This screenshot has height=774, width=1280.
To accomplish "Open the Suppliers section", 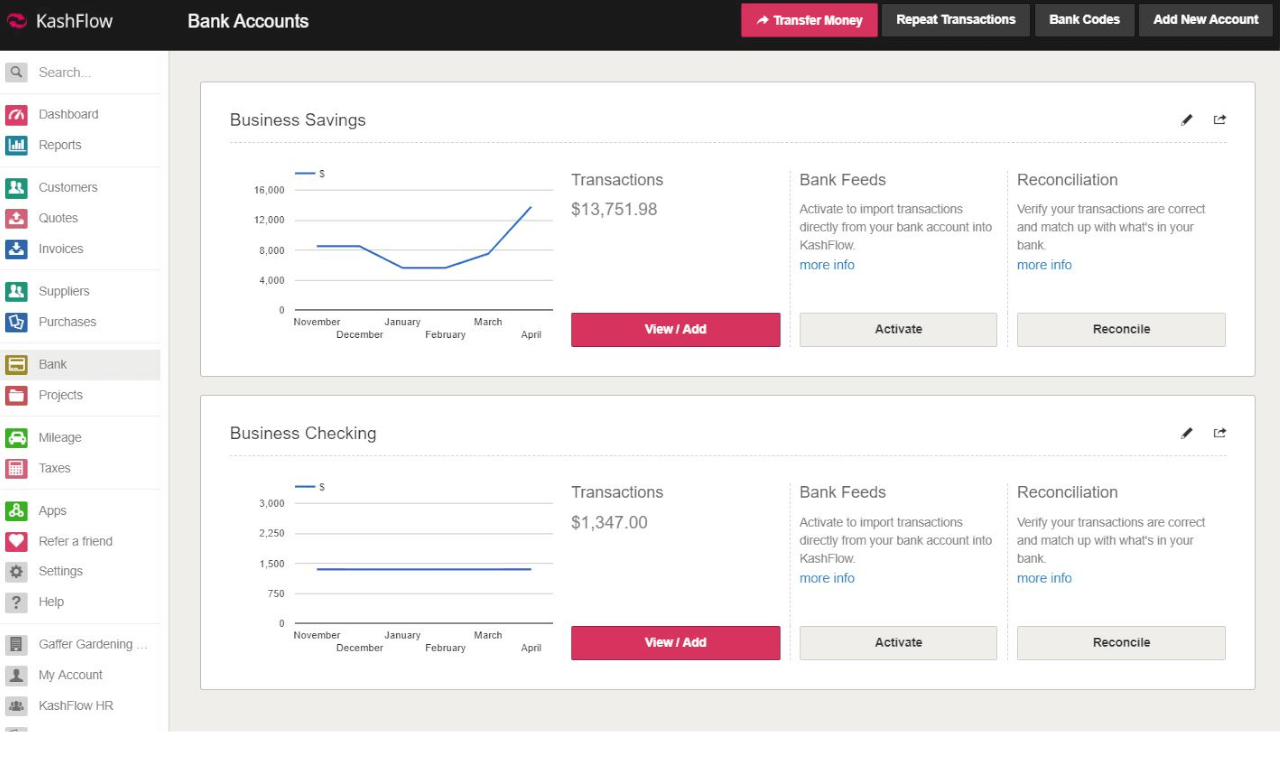I will (x=64, y=291).
